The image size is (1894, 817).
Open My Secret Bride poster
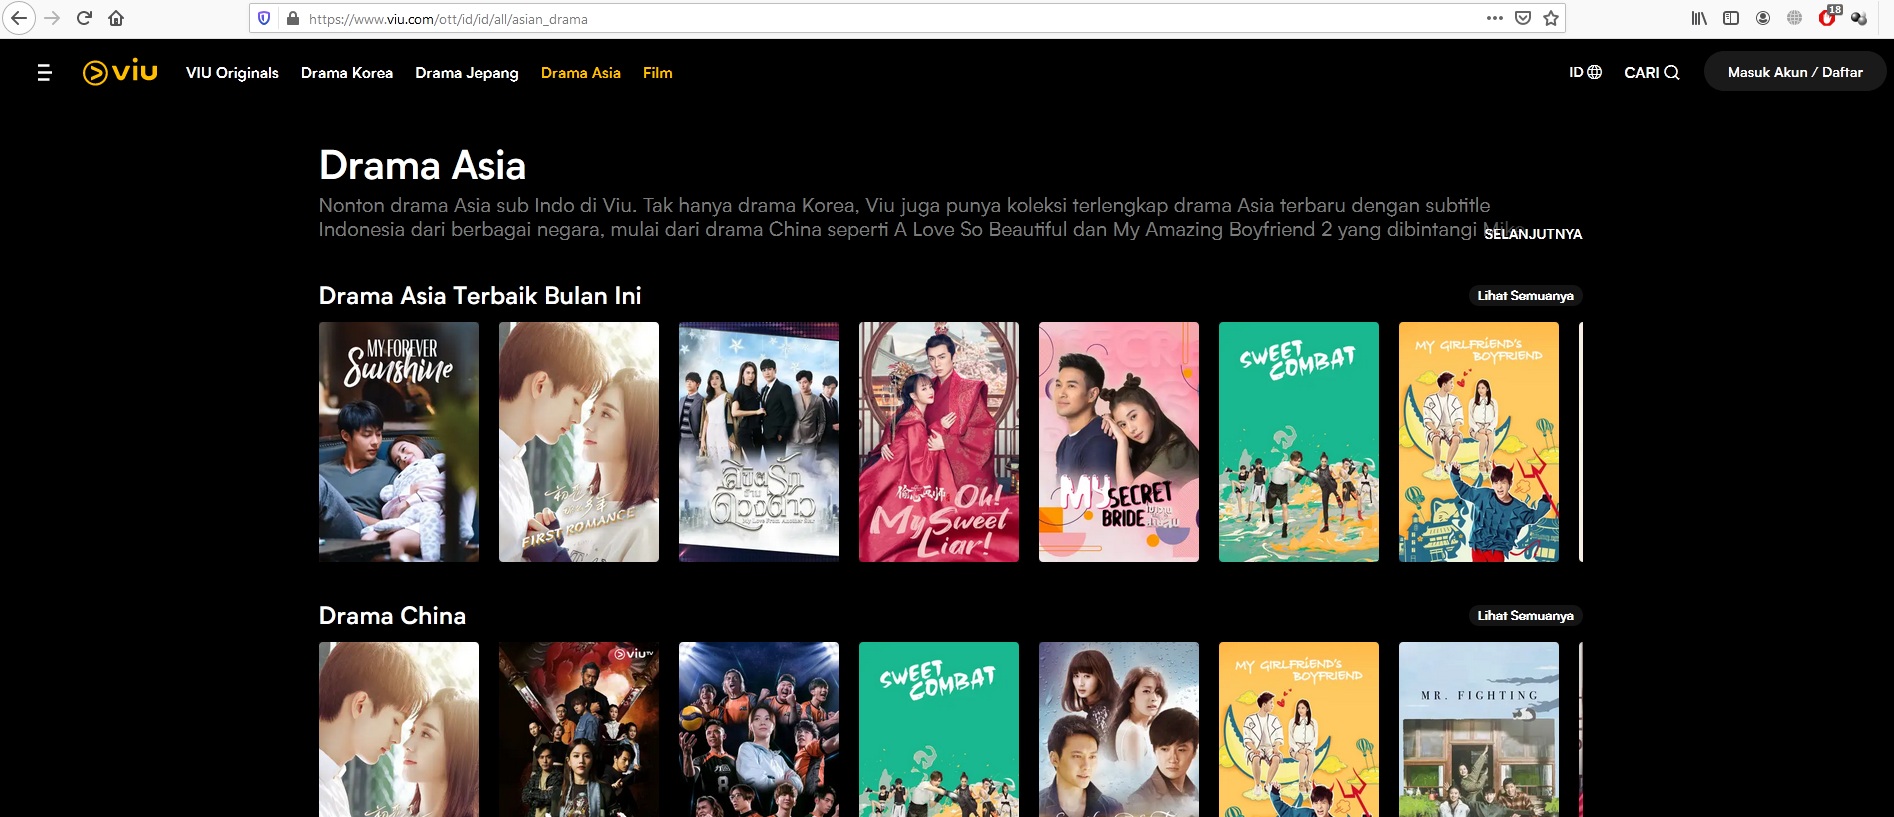1119,442
